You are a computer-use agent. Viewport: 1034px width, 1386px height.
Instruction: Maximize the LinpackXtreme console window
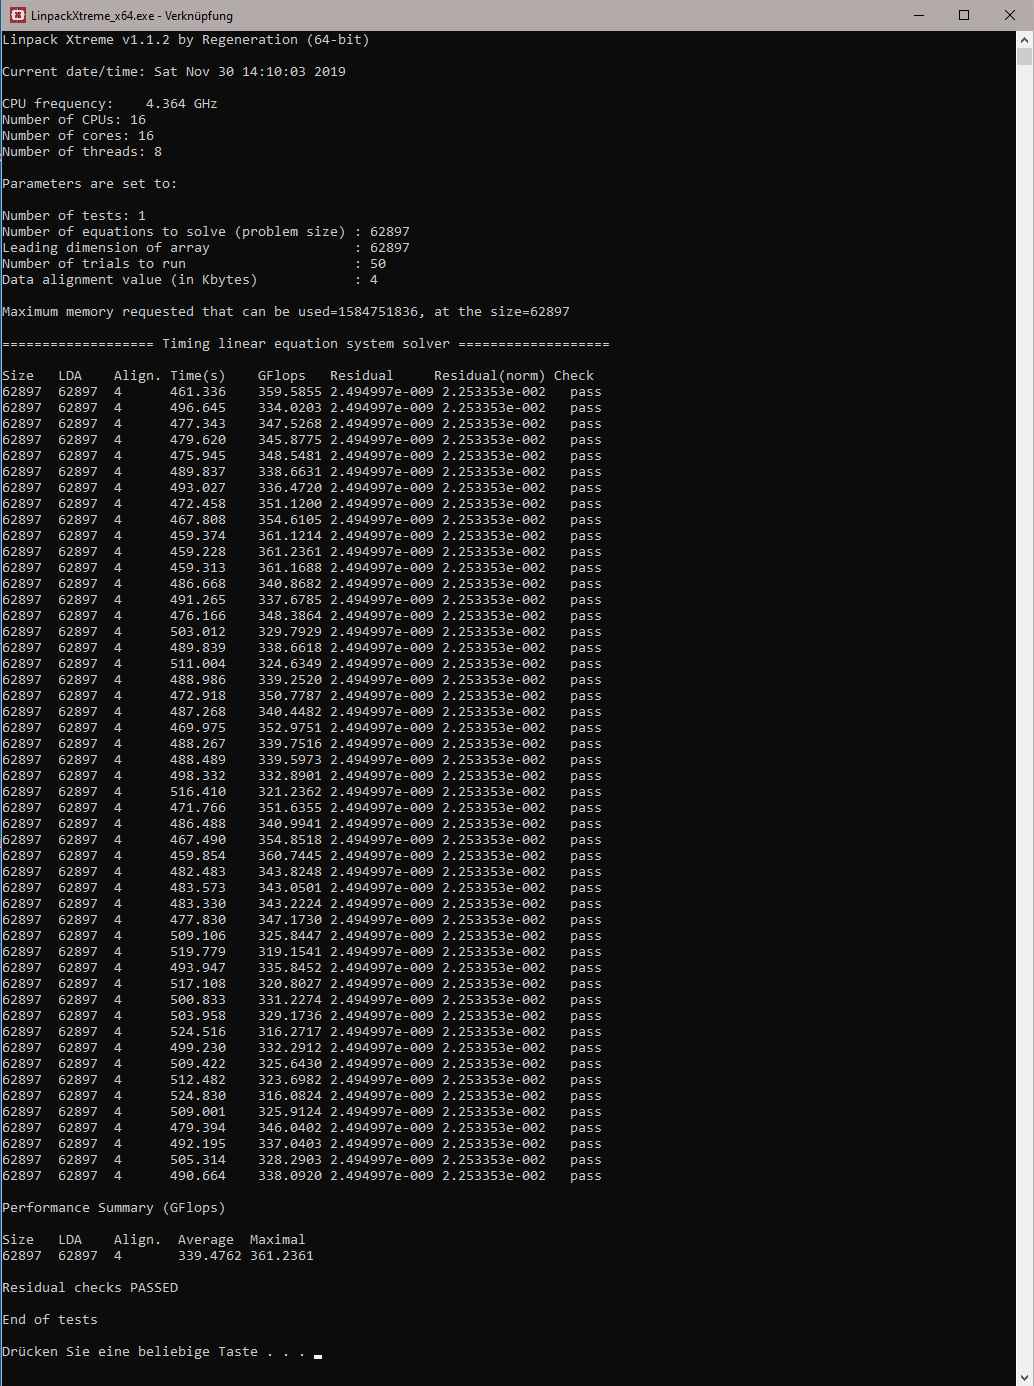point(964,15)
